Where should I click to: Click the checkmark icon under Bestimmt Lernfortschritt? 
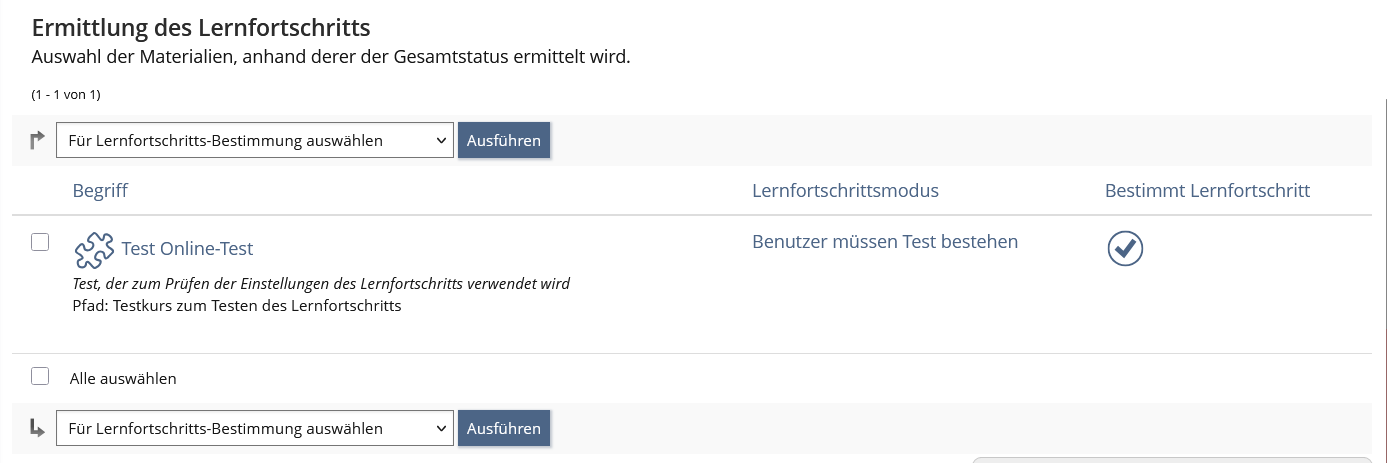(x=1125, y=249)
